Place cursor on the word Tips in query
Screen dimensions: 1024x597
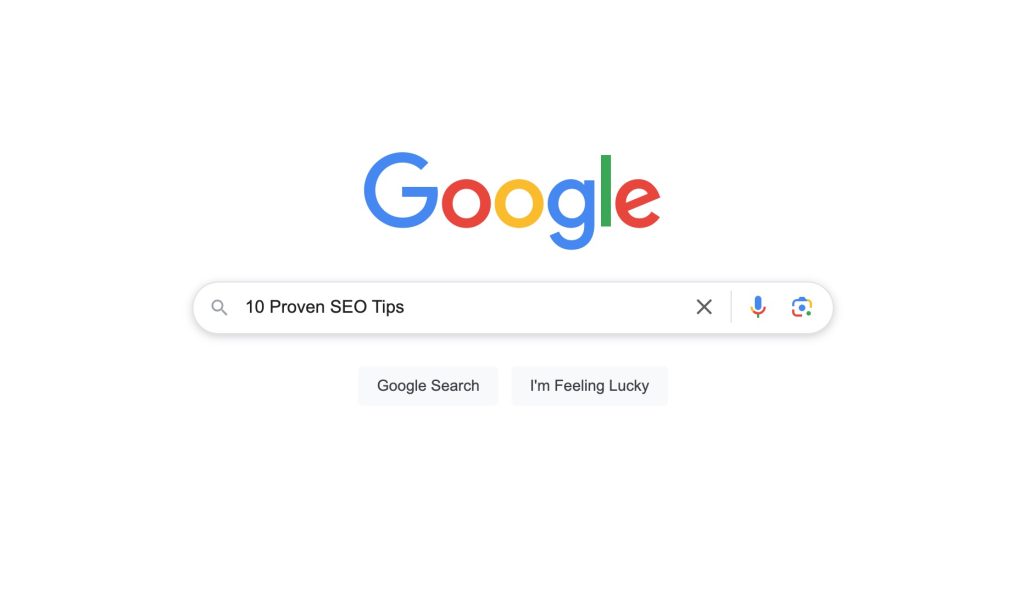[x=388, y=308]
